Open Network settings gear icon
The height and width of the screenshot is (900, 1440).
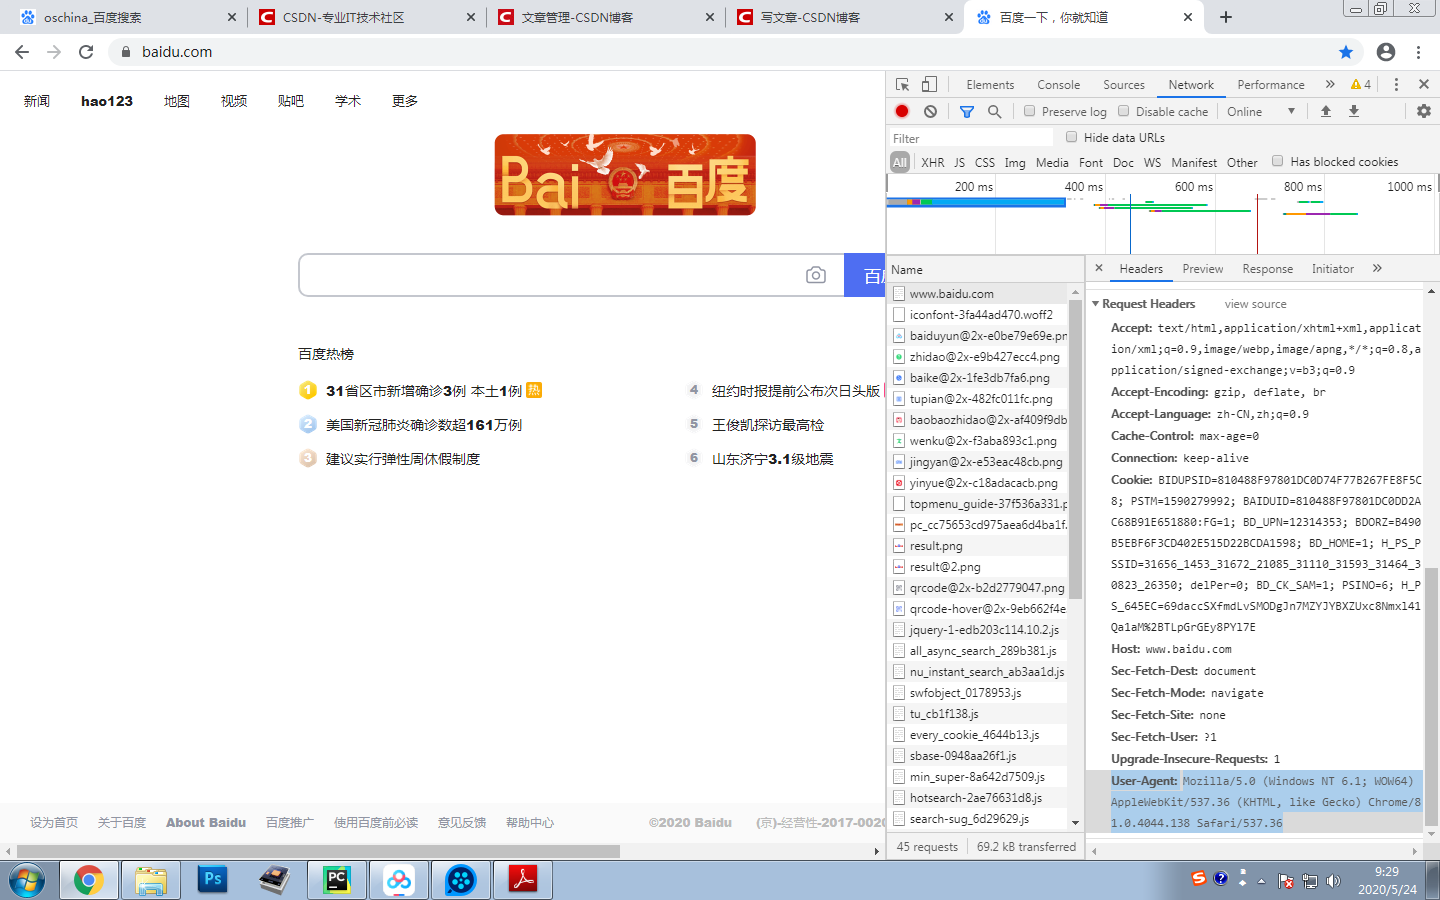coord(1424,112)
